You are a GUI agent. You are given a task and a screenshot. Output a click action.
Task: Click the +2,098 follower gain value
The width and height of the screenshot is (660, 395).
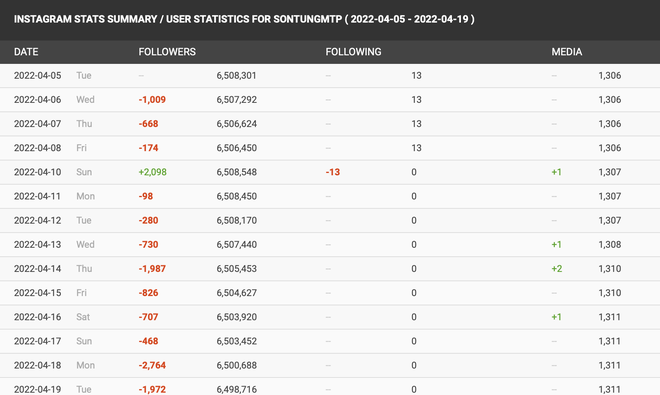[x=152, y=172]
